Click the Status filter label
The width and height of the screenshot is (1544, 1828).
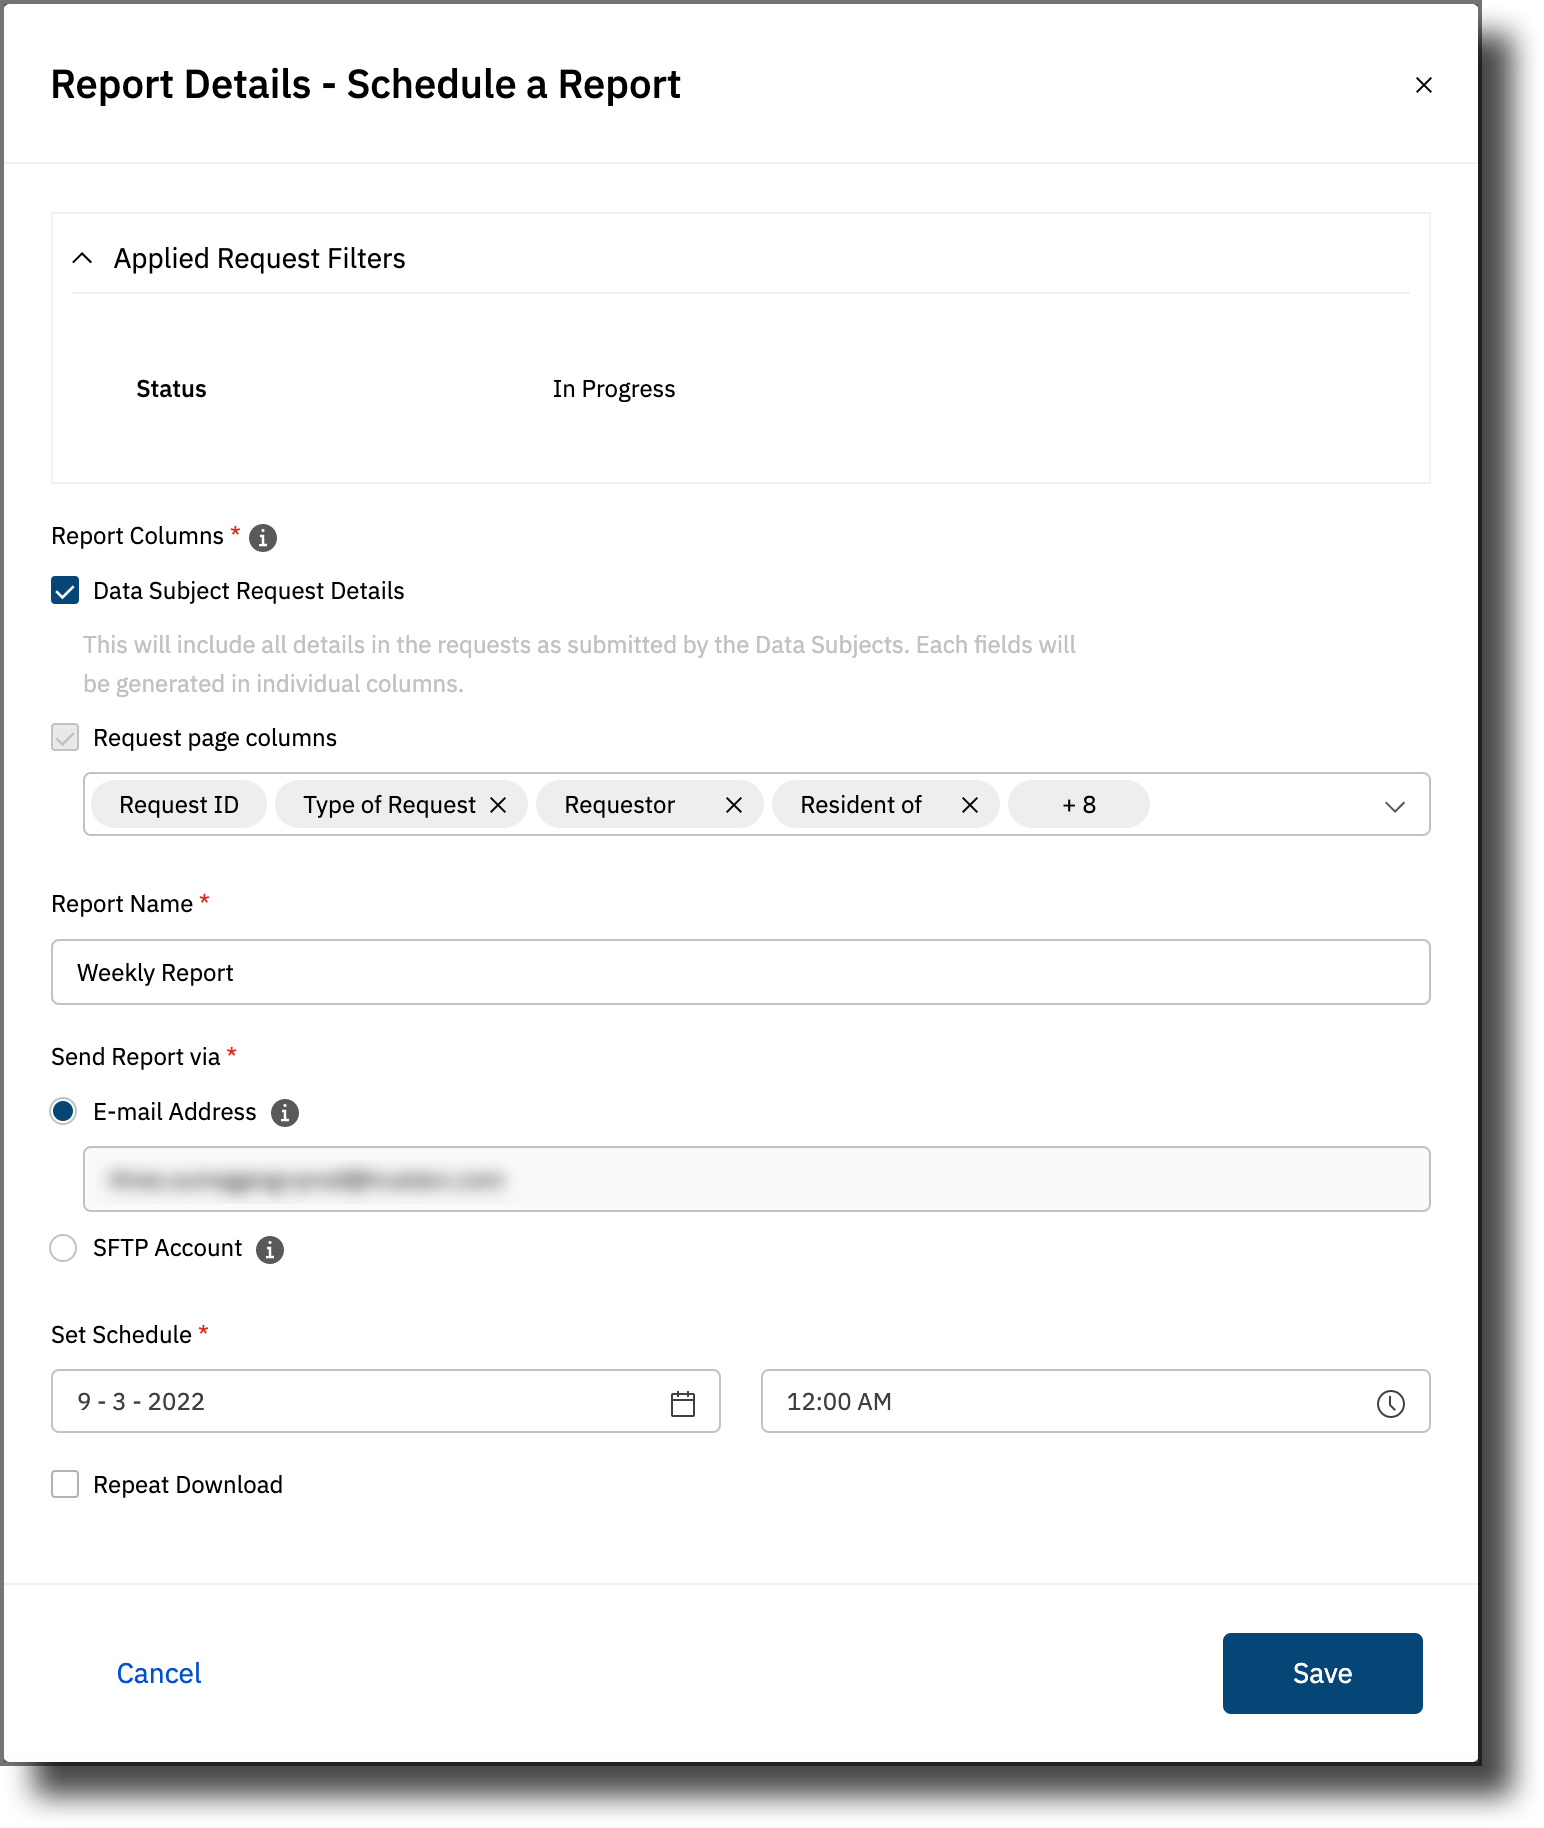coord(171,389)
